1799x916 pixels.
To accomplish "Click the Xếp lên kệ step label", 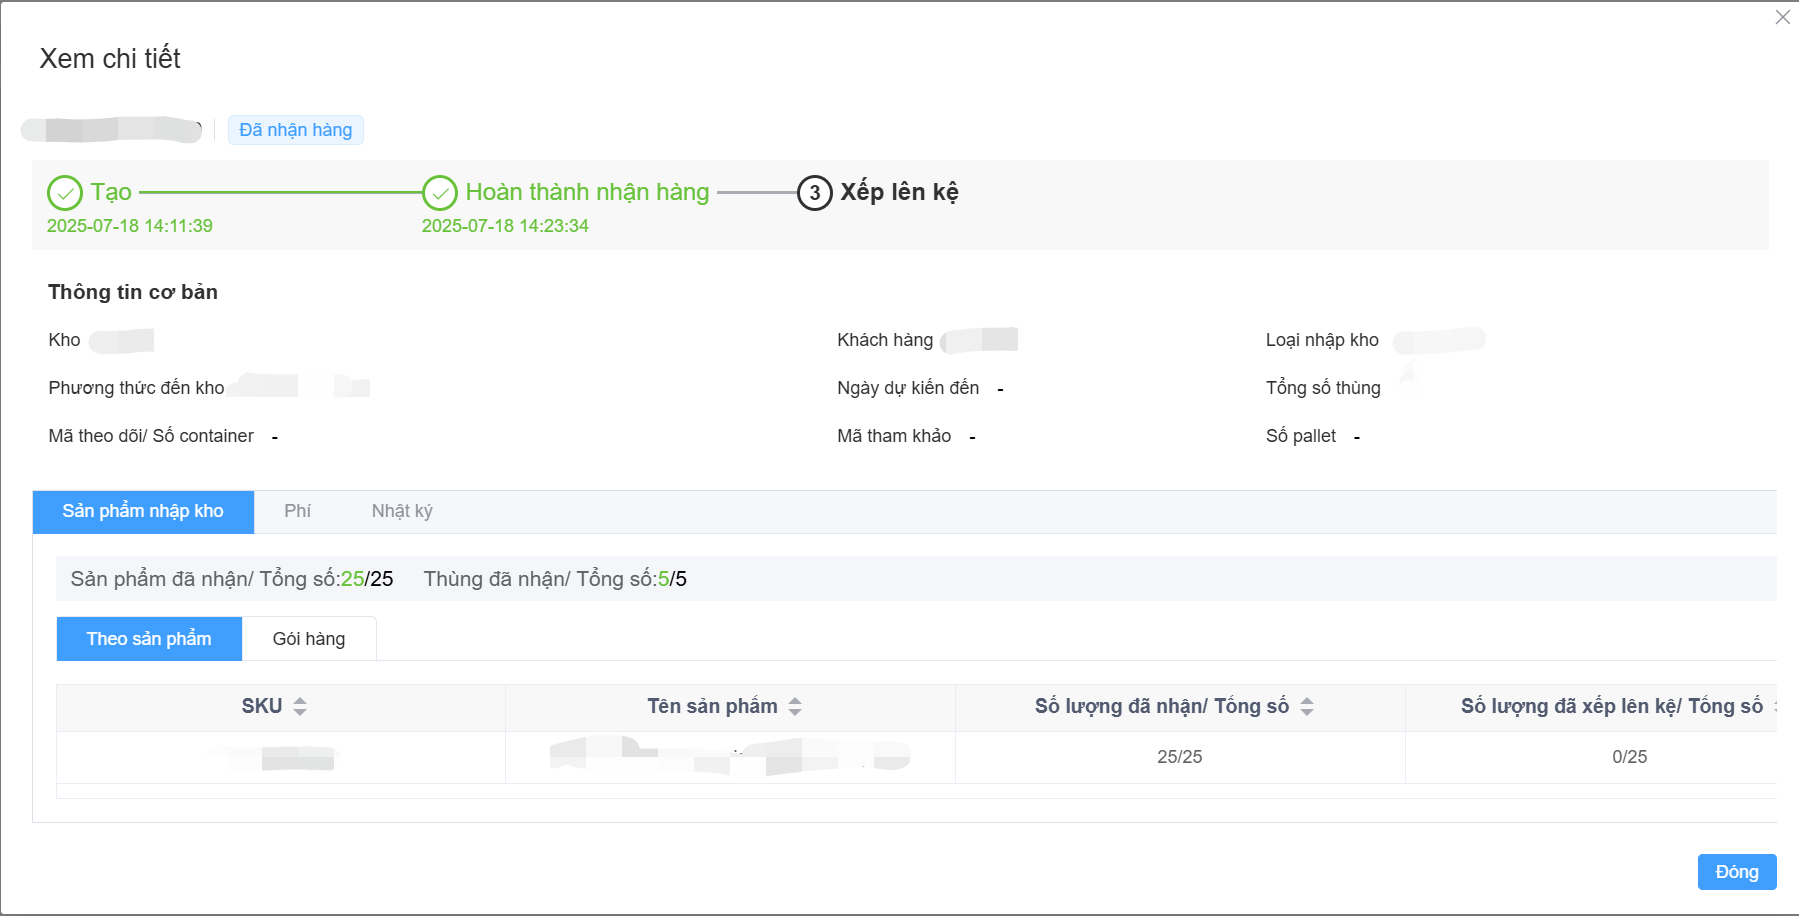I will (899, 192).
